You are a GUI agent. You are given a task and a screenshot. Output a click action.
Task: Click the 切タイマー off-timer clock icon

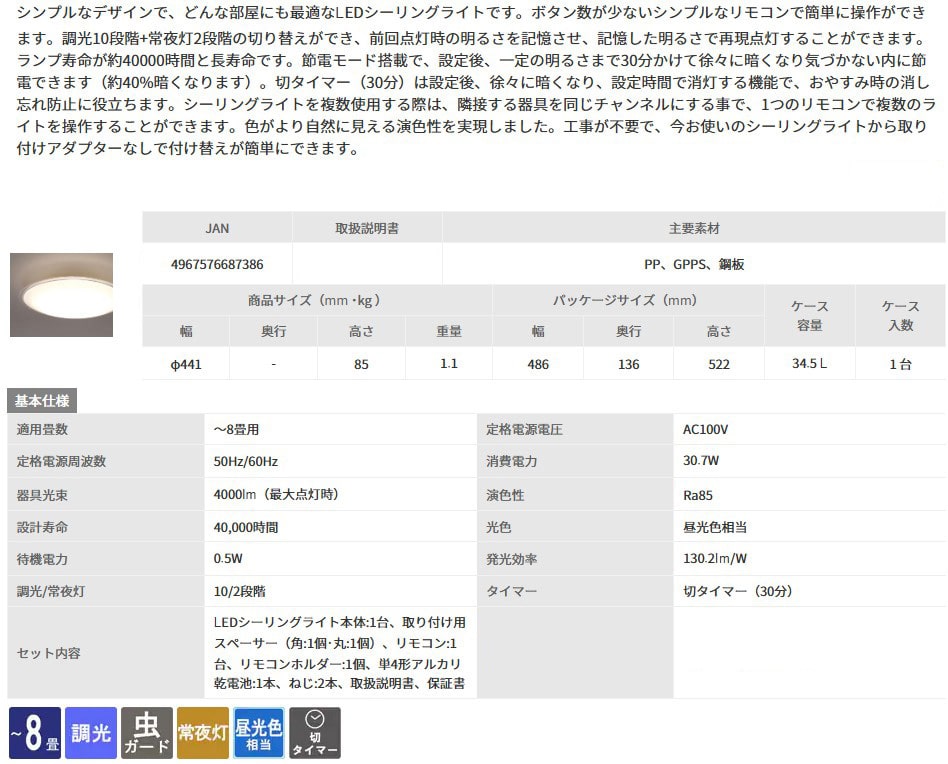[x=314, y=733]
